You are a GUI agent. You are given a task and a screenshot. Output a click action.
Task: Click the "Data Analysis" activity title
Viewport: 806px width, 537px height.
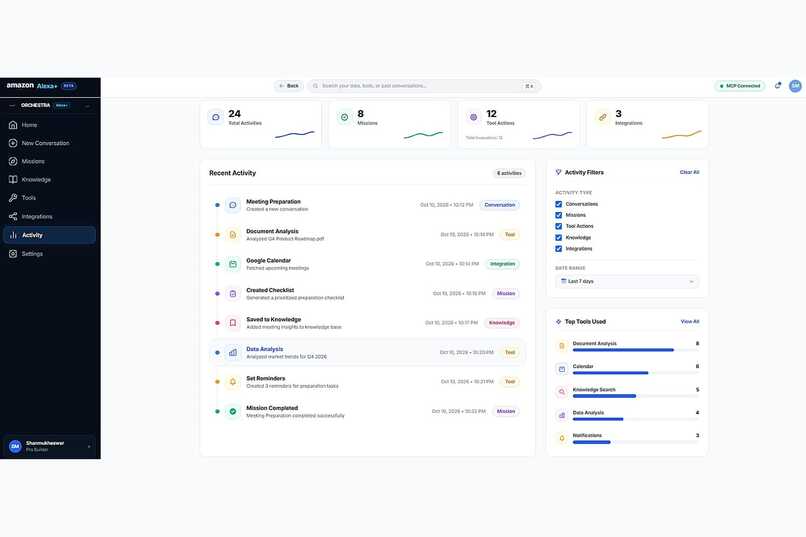click(x=264, y=349)
